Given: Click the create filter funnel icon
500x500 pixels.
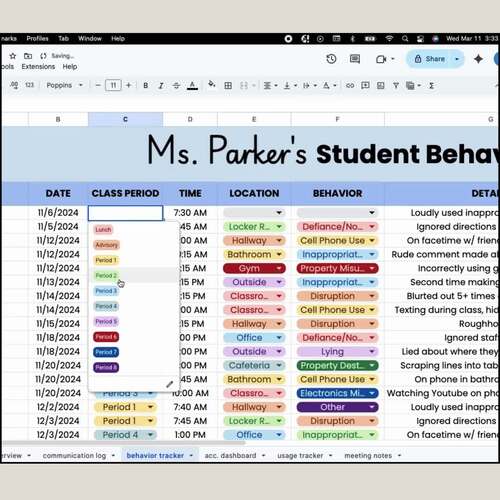Looking at the screenshot, I should 396,86.
